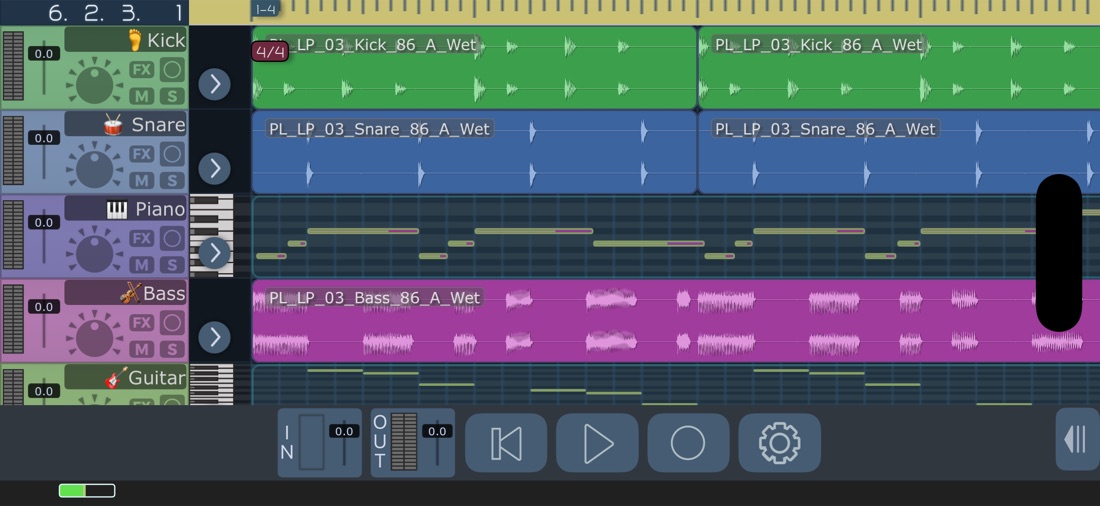Click the IN input level meter

(x=311, y=442)
